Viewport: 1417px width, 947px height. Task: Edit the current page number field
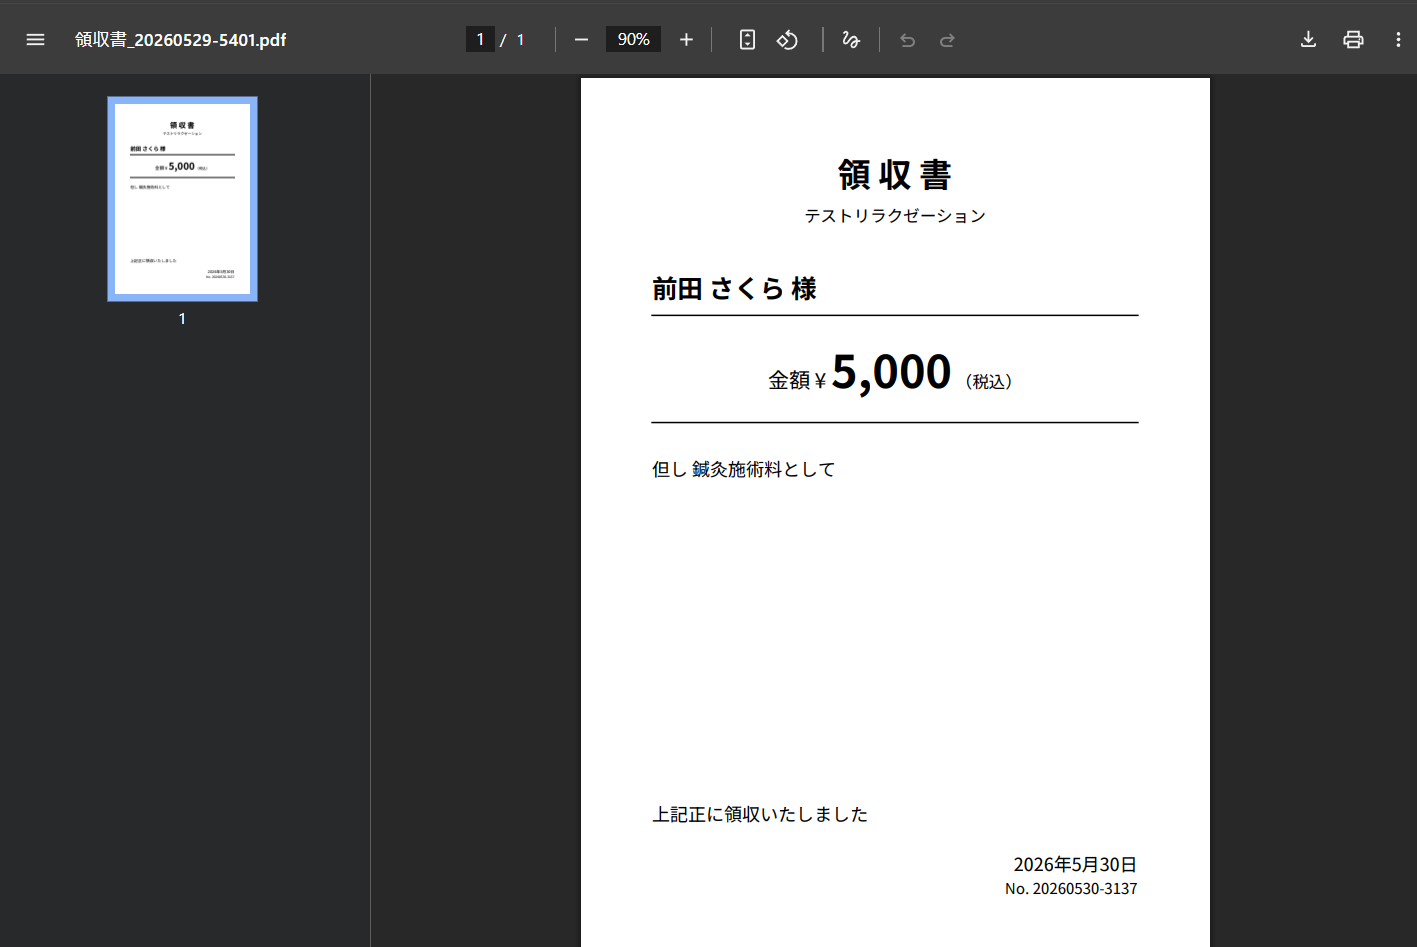(x=480, y=39)
